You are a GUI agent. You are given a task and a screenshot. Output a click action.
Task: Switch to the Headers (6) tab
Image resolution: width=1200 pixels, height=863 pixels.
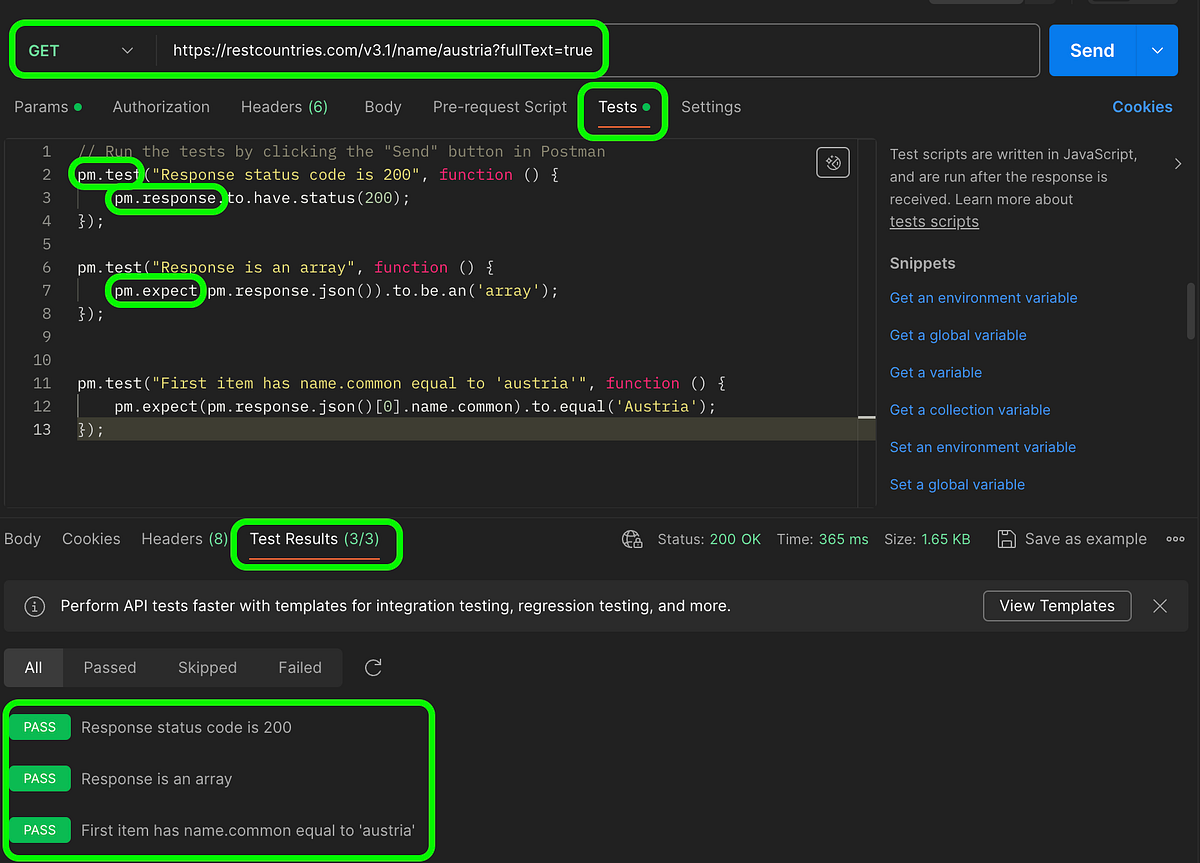point(284,107)
